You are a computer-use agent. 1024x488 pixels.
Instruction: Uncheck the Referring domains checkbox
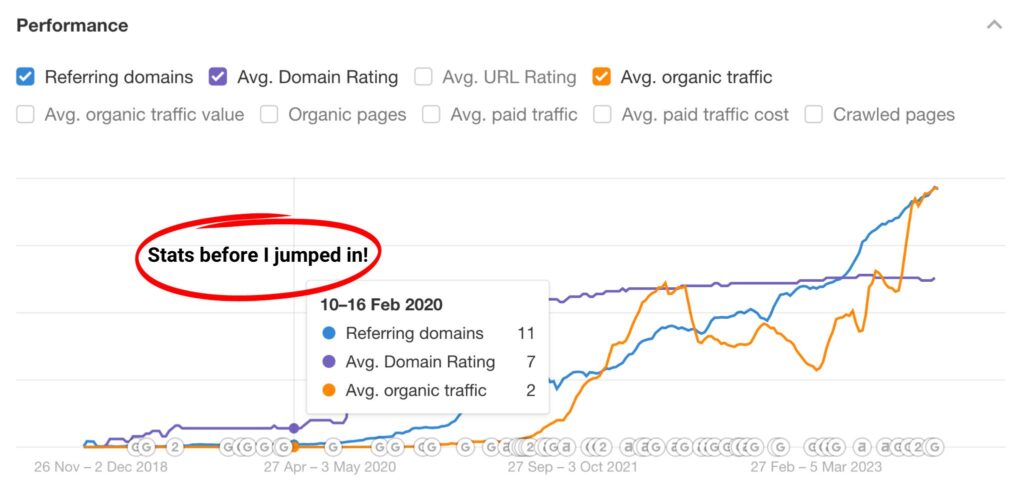point(26,76)
